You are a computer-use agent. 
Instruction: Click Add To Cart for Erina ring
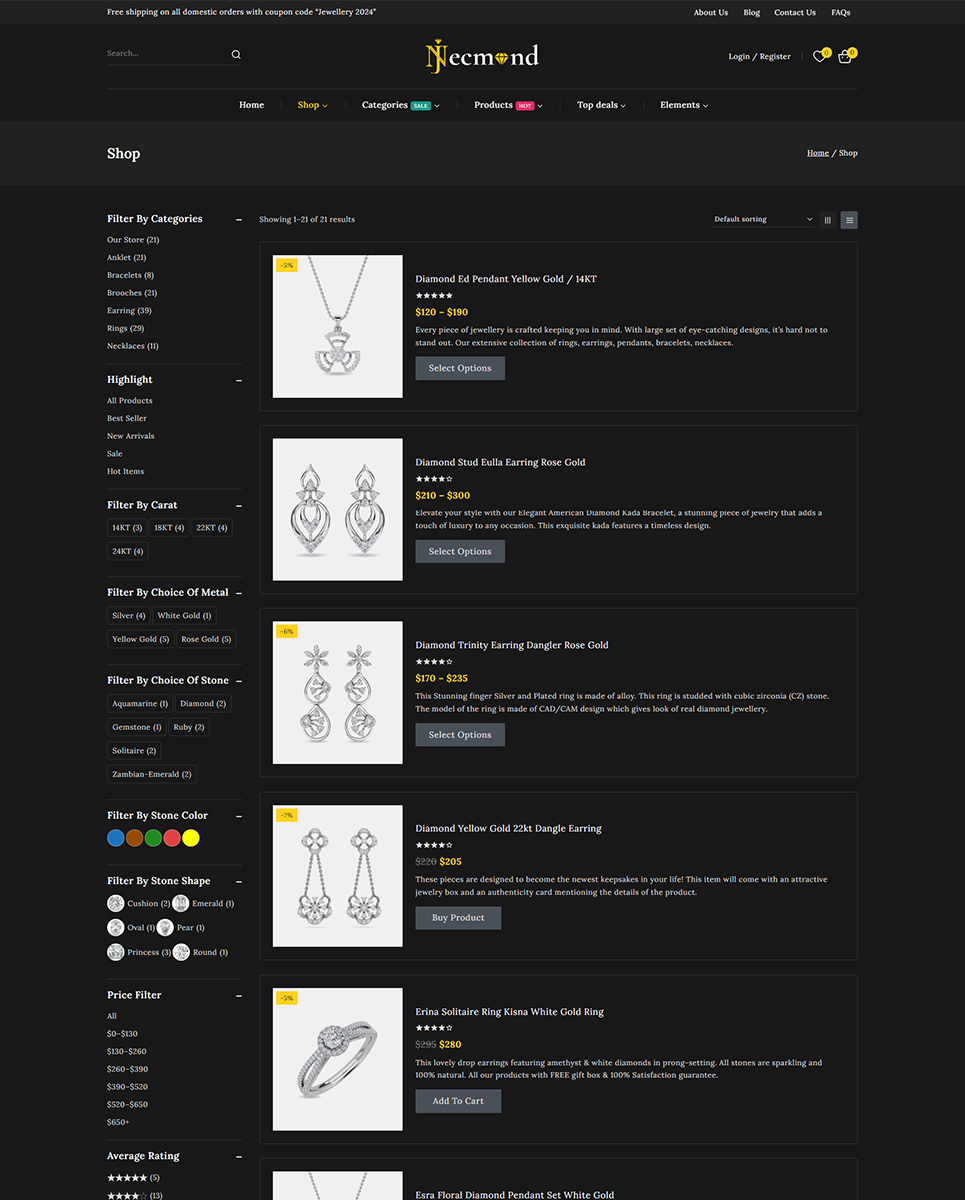coord(458,1101)
